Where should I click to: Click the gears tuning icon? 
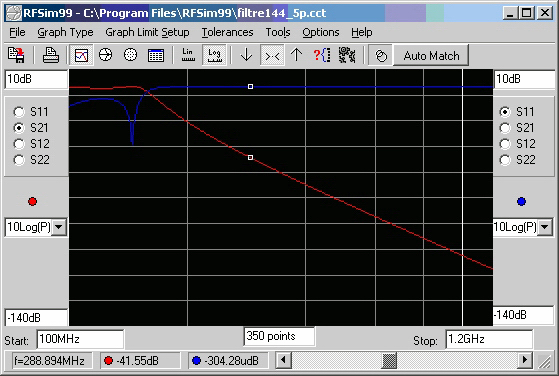point(347,55)
